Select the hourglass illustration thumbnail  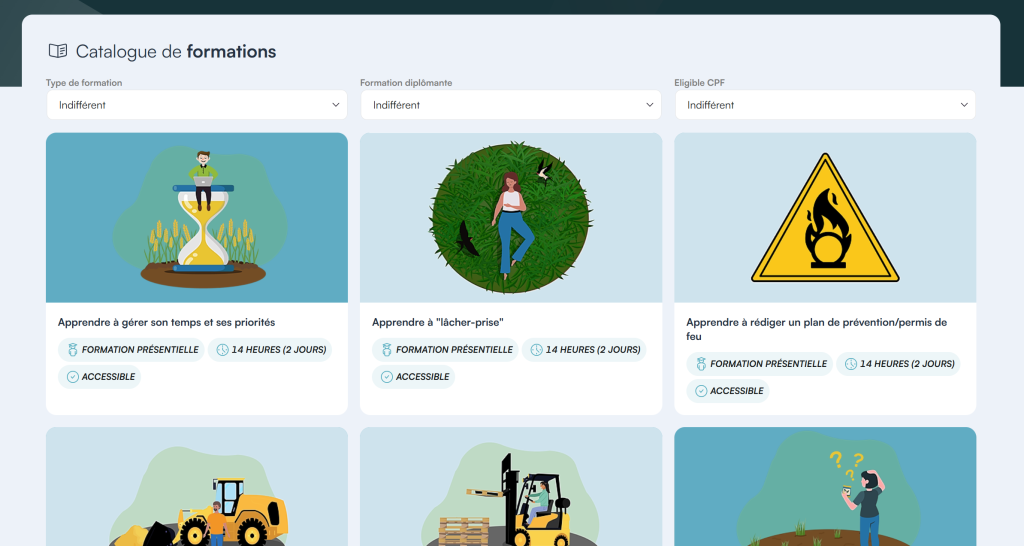(x=197, y=218)
